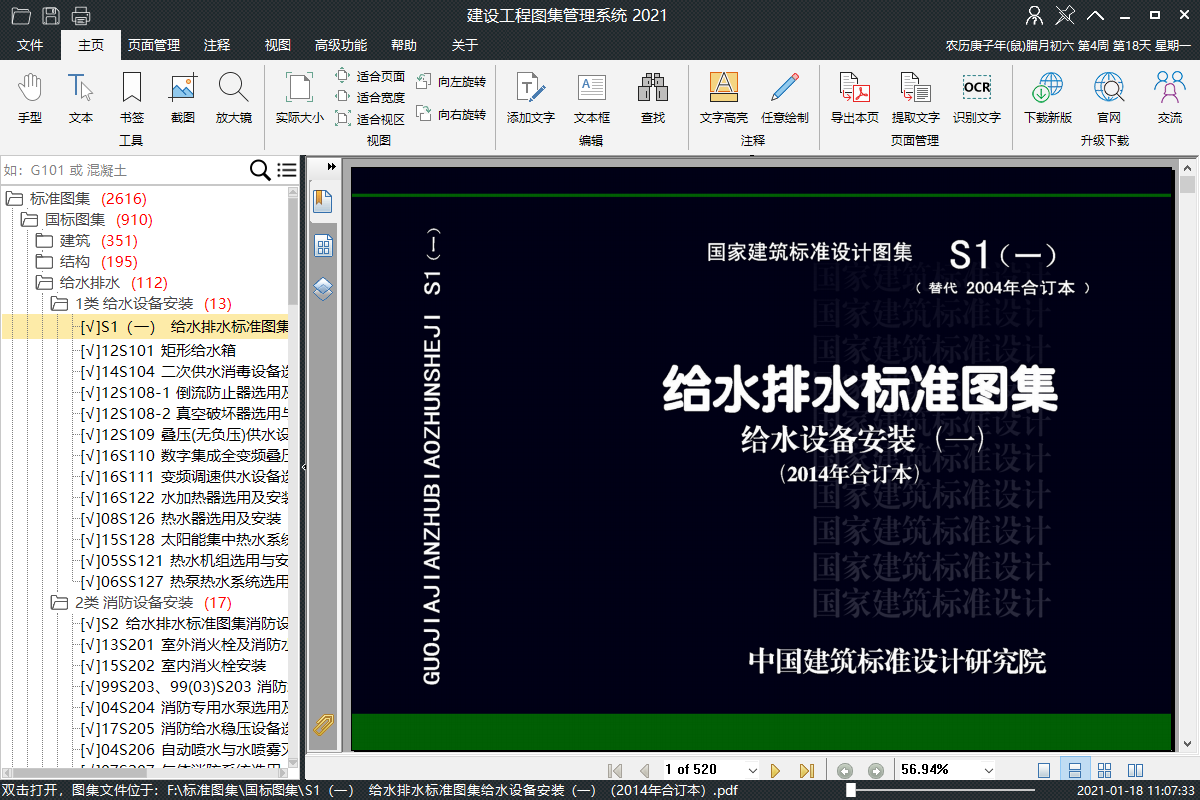Activate the 放大镜 magnifier tool
1200x800 pixels.
point(234,98)
